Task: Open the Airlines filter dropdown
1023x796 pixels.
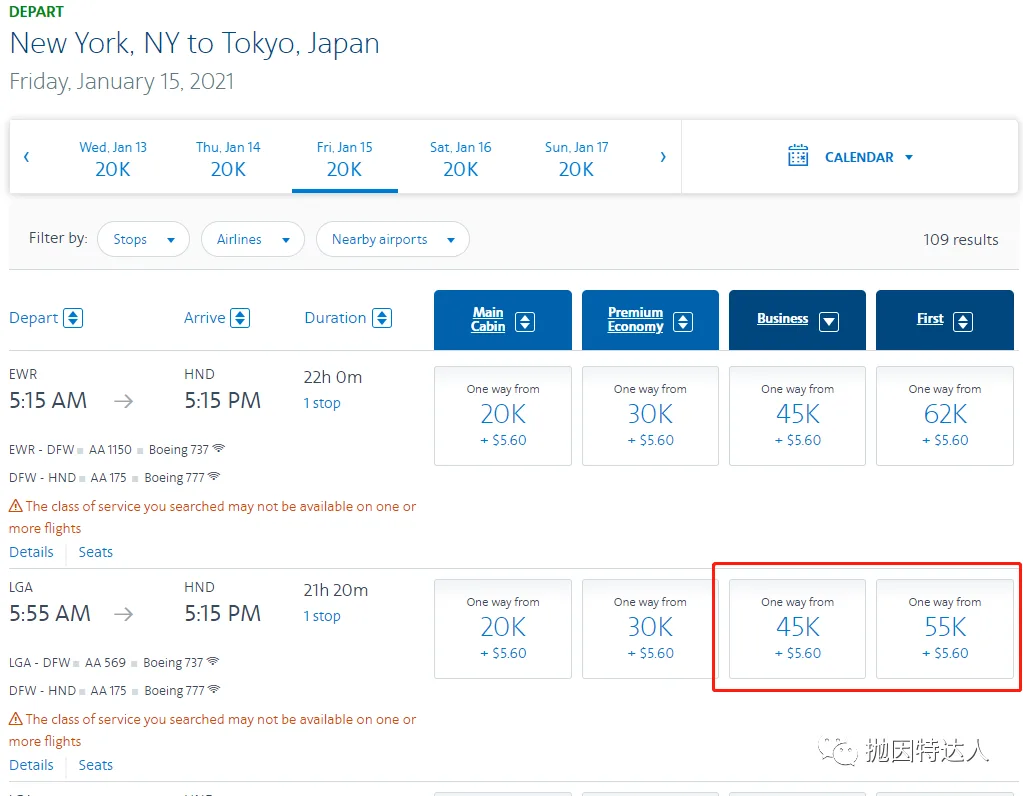Action: [253, 239]
